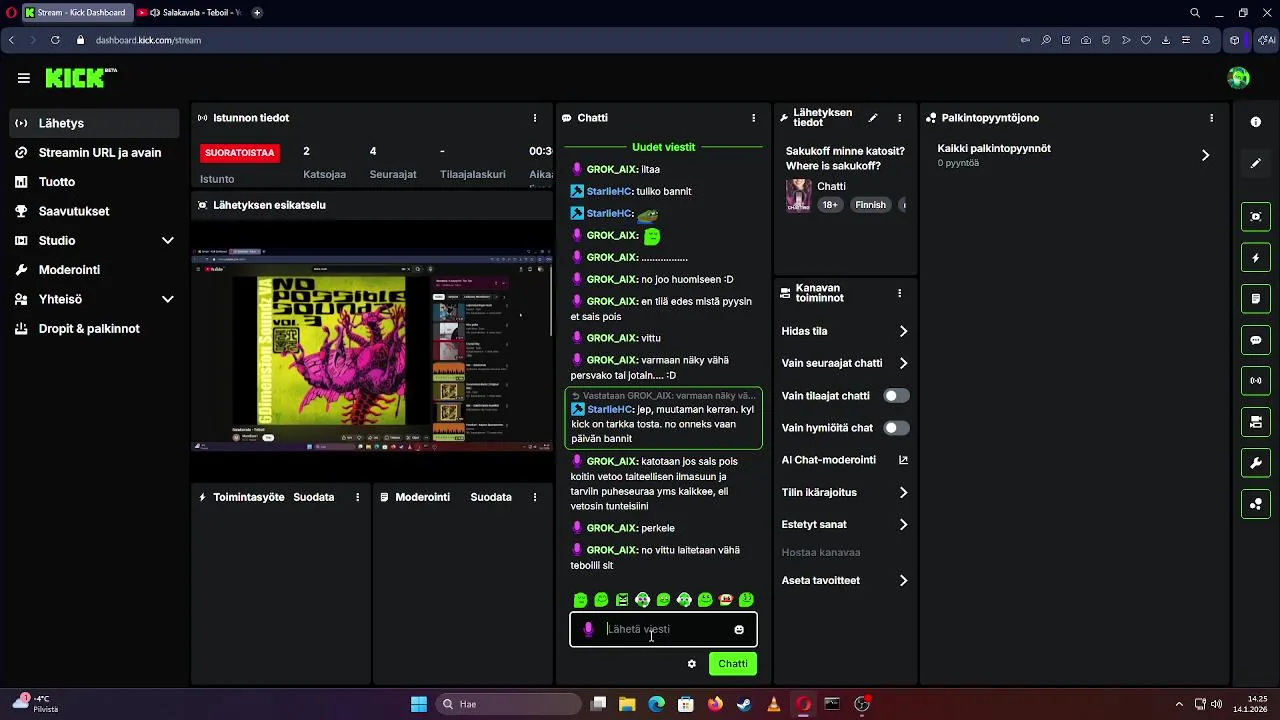Image resolution: width=1280 pixels, height=720 pixels.
Task: Open chat settings gear icon
Action: [x=691, y=664]
